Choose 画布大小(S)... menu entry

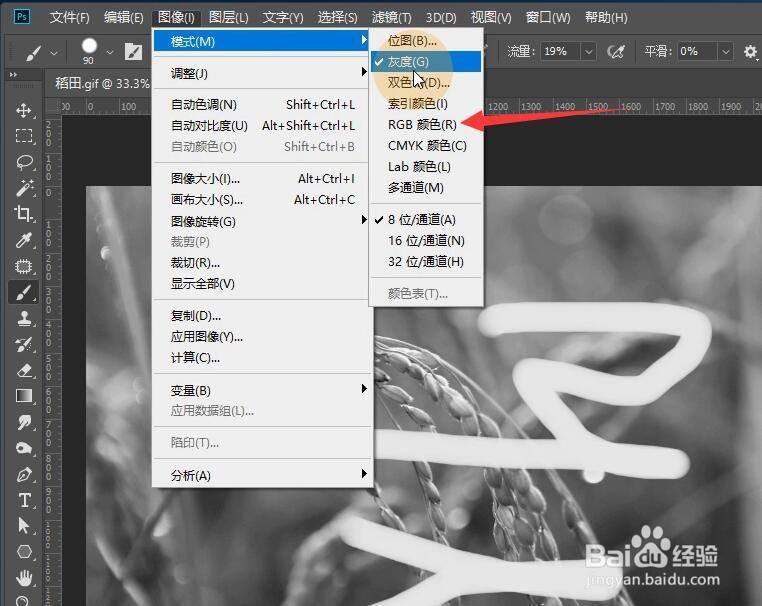(x=261, y=200)
